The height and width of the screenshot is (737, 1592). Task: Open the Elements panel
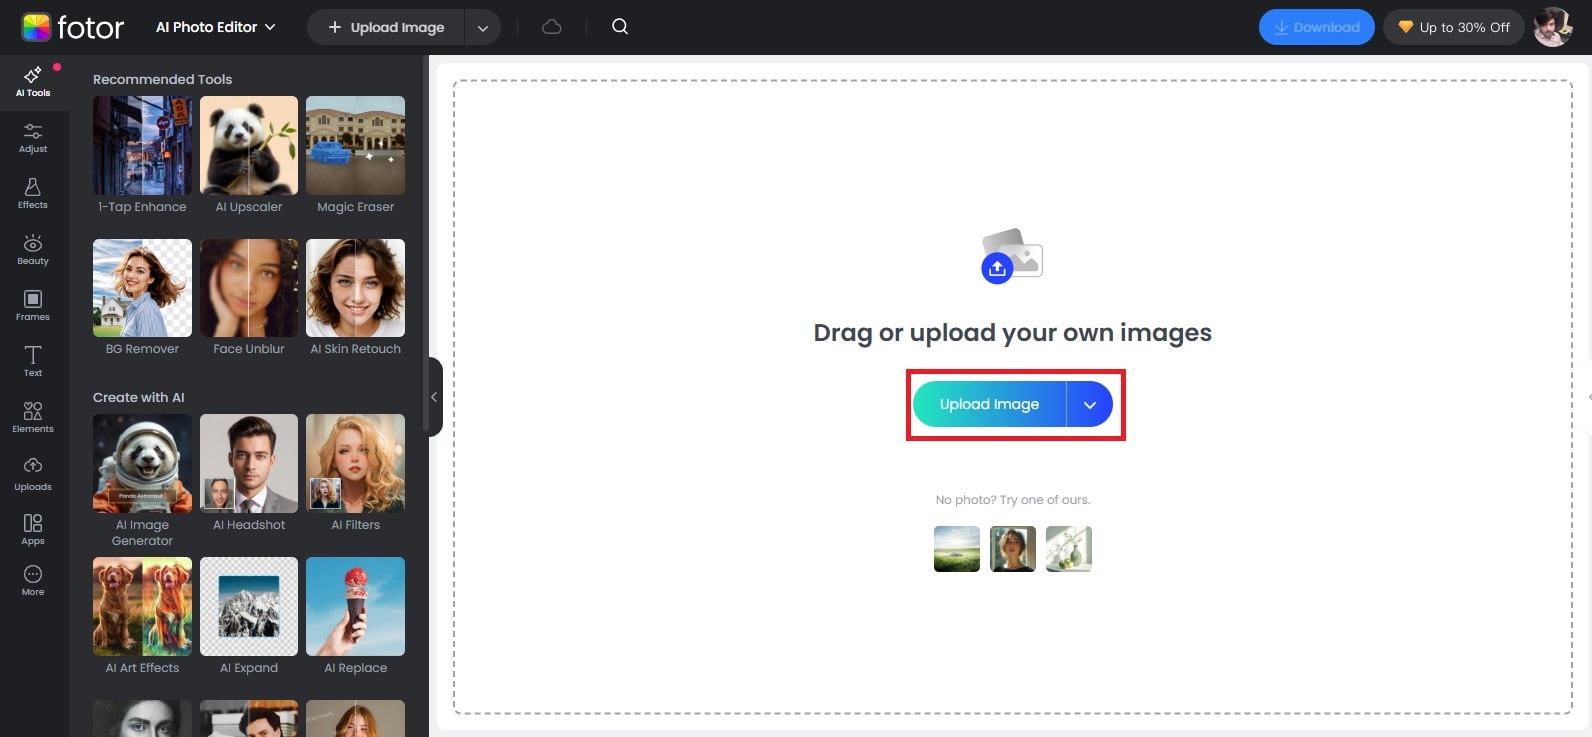click(33, 418)
